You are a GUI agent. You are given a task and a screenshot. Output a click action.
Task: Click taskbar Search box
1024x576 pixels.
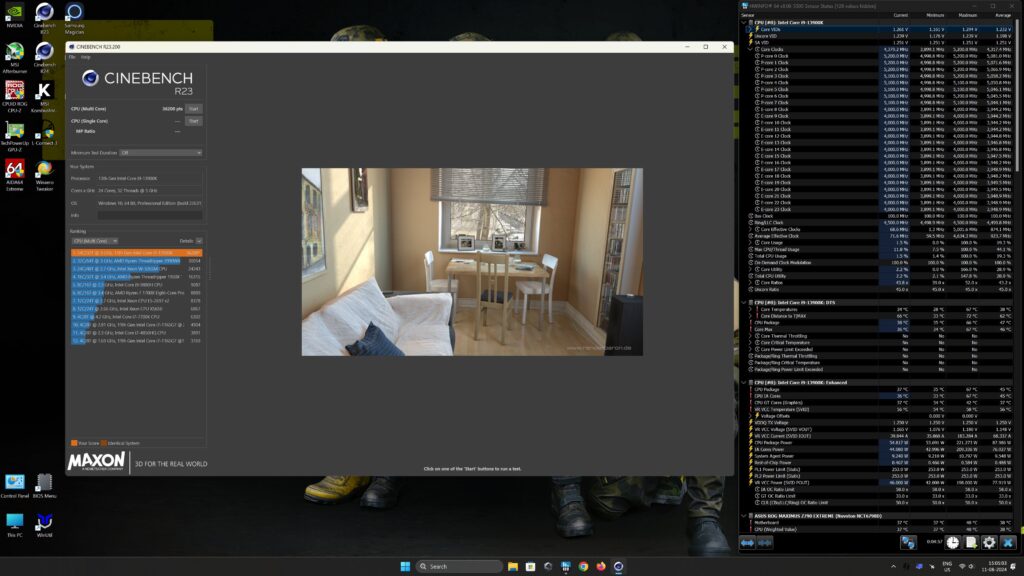459,566
